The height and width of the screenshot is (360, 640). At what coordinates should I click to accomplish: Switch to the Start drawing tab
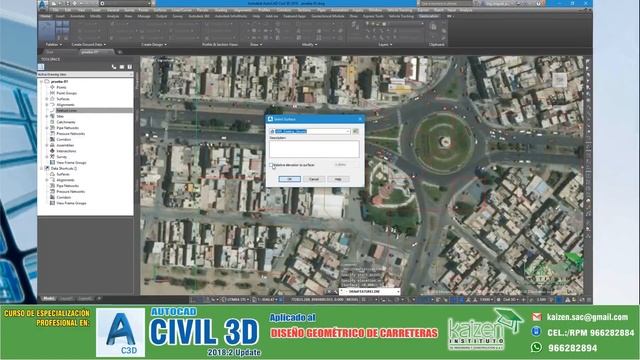50,52
